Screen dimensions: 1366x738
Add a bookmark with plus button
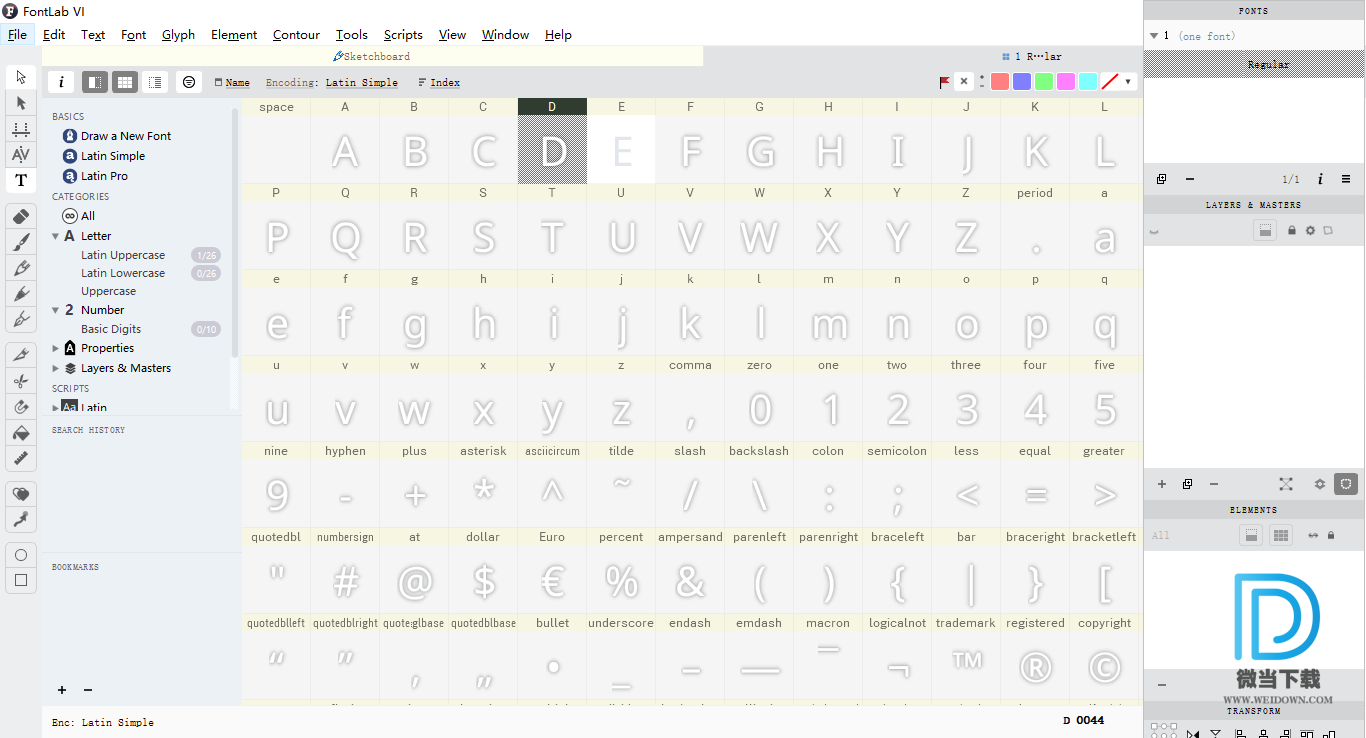point(62,690)
